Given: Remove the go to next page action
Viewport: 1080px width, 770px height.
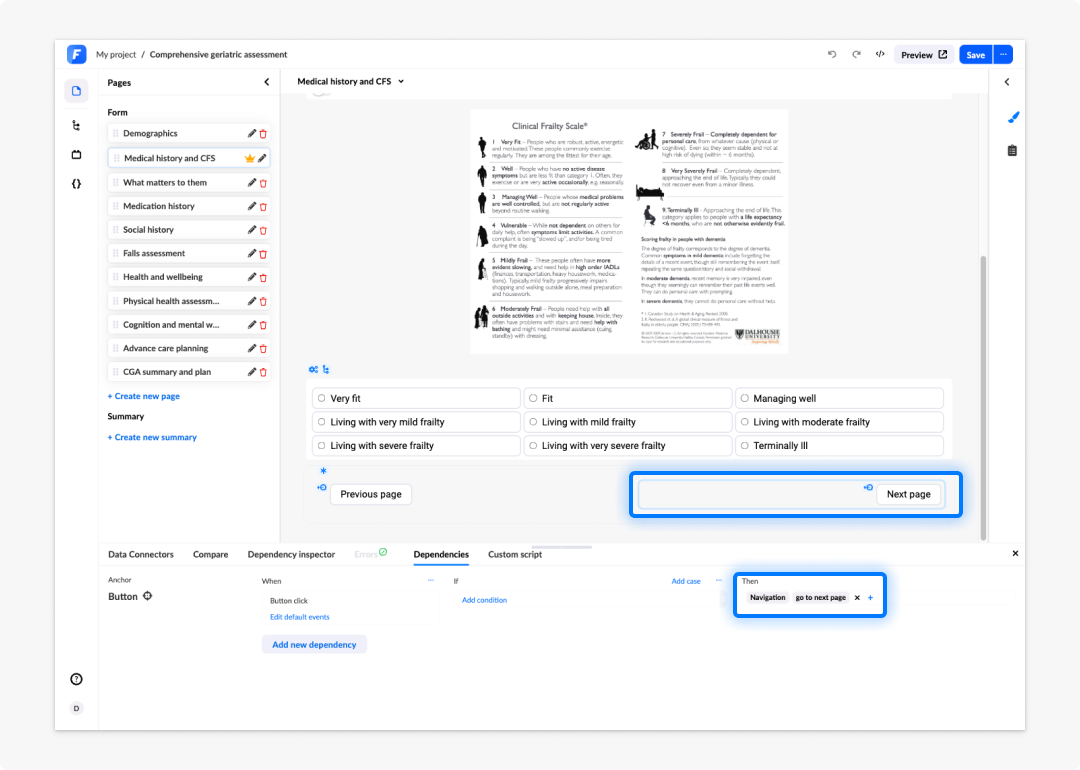Looking at the screenshot, I should 858,598.
